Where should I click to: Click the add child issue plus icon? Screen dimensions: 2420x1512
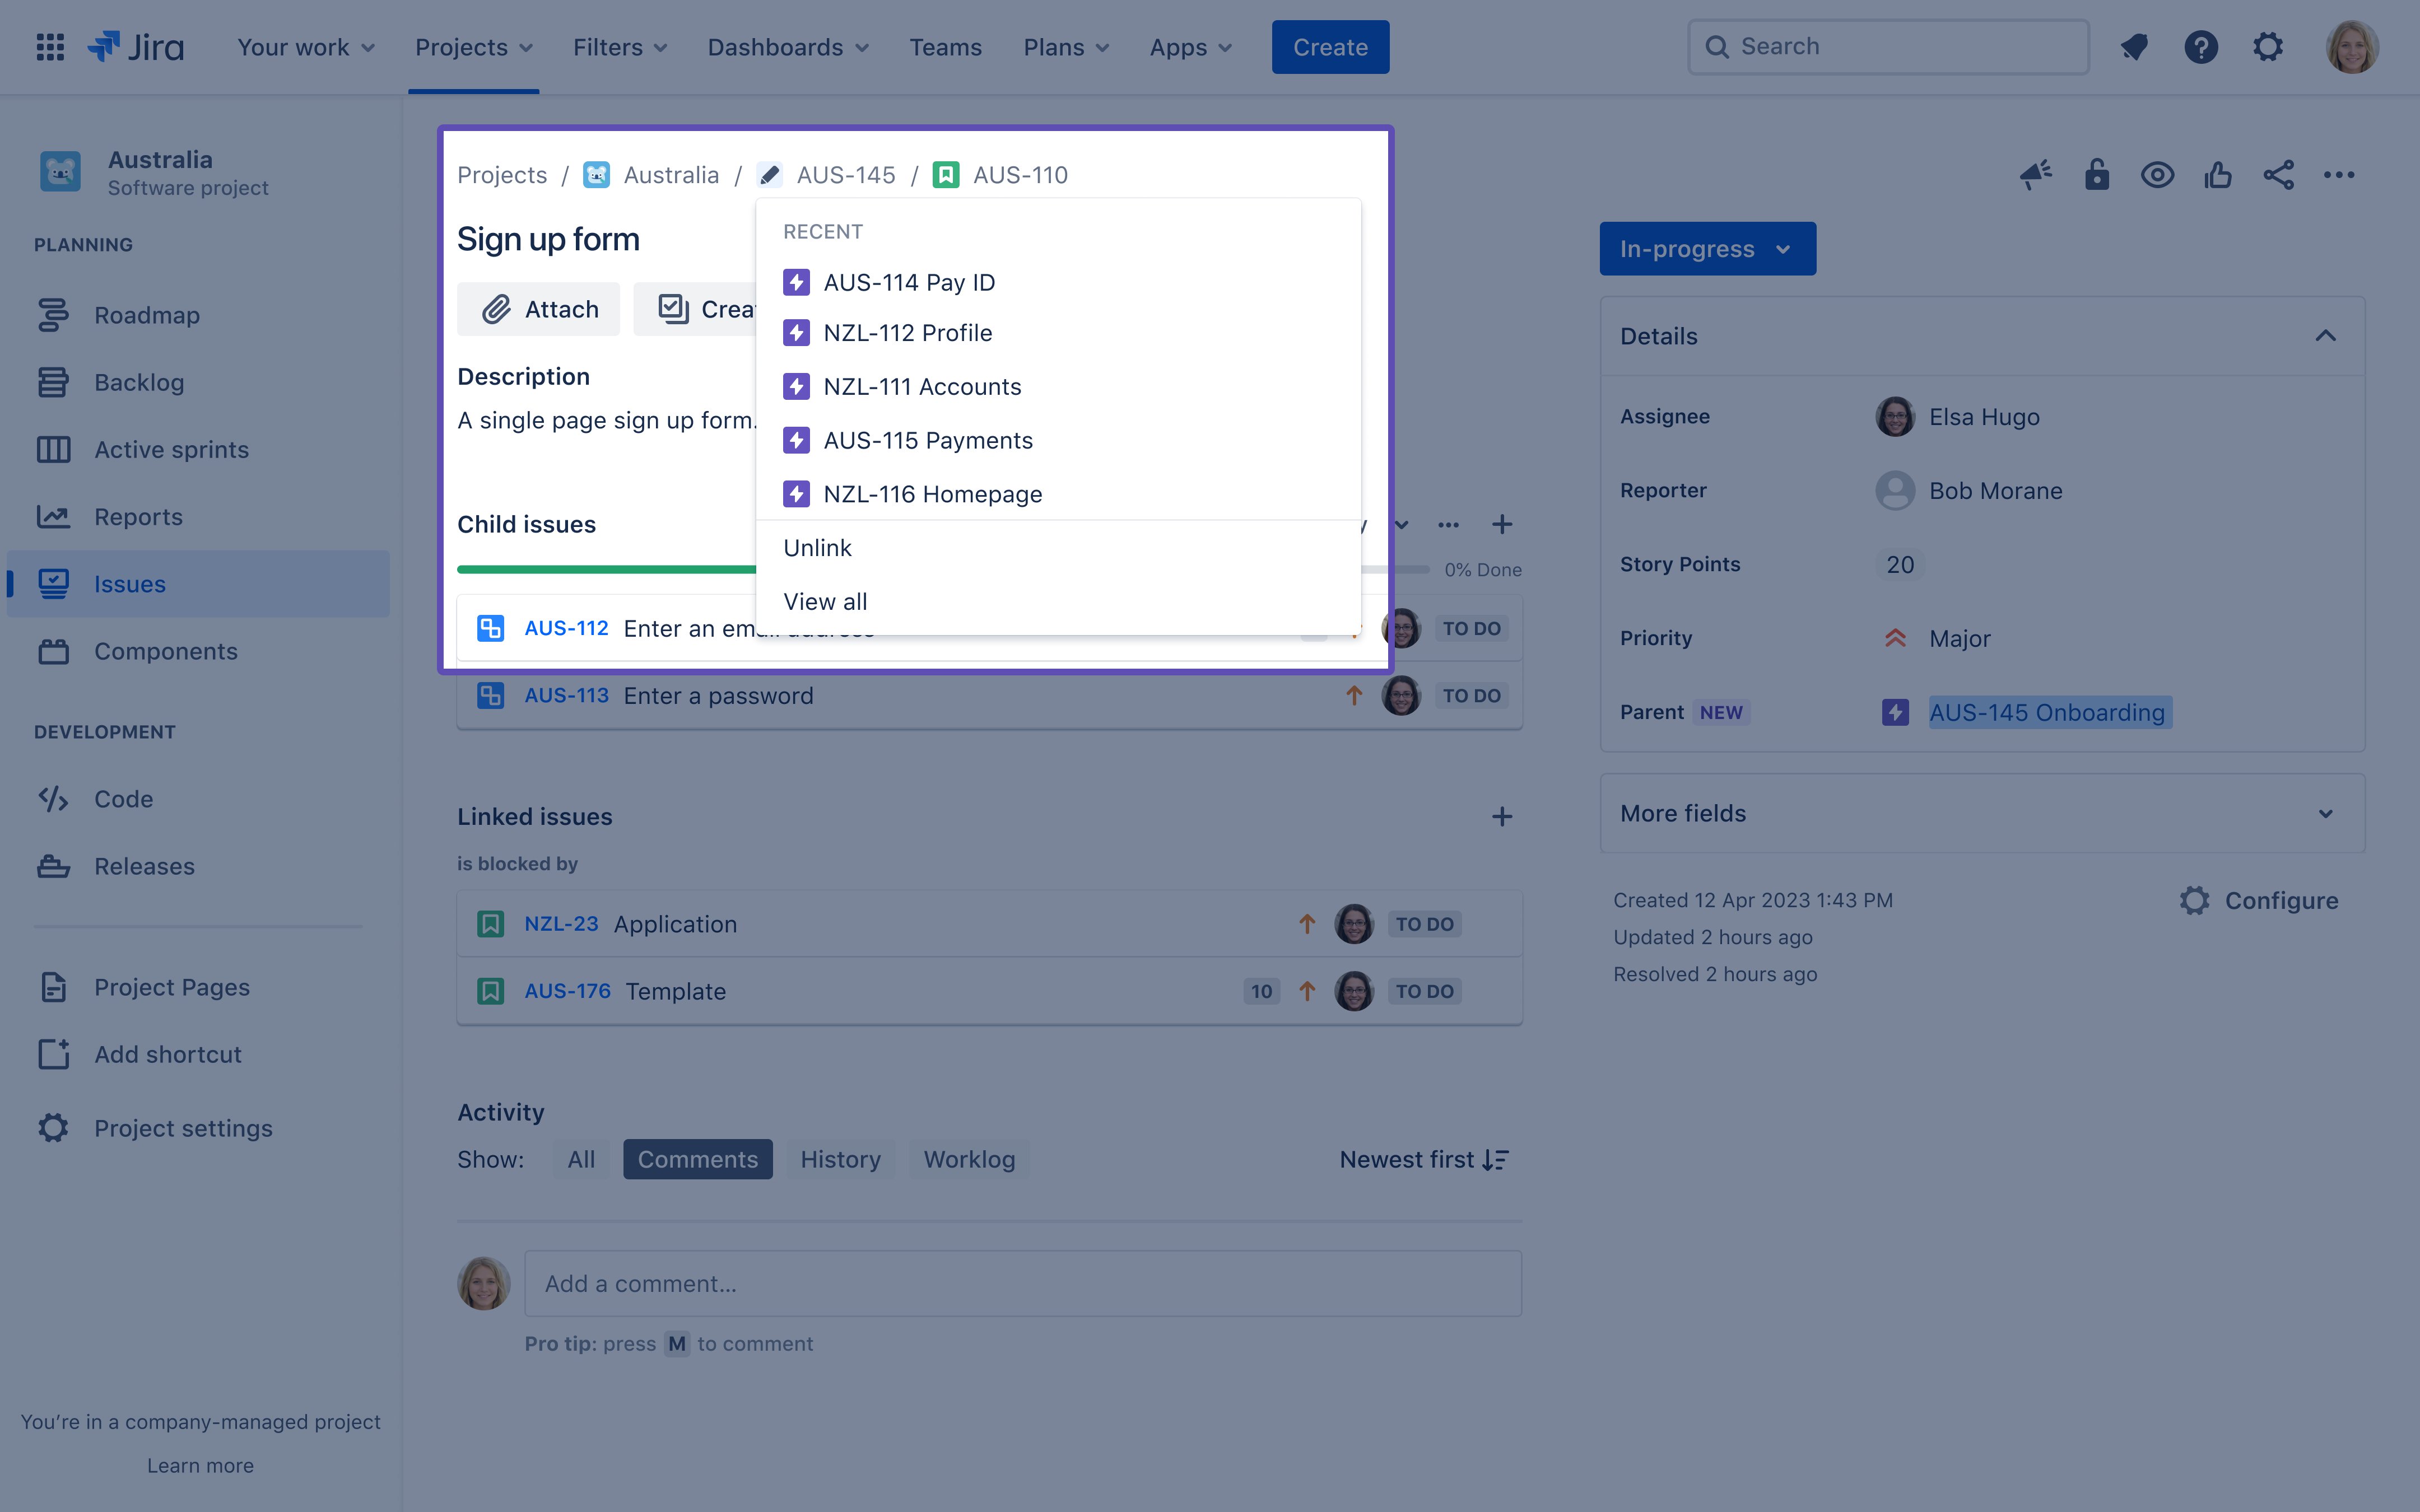pyautogui.click(x=1502, y=524)
